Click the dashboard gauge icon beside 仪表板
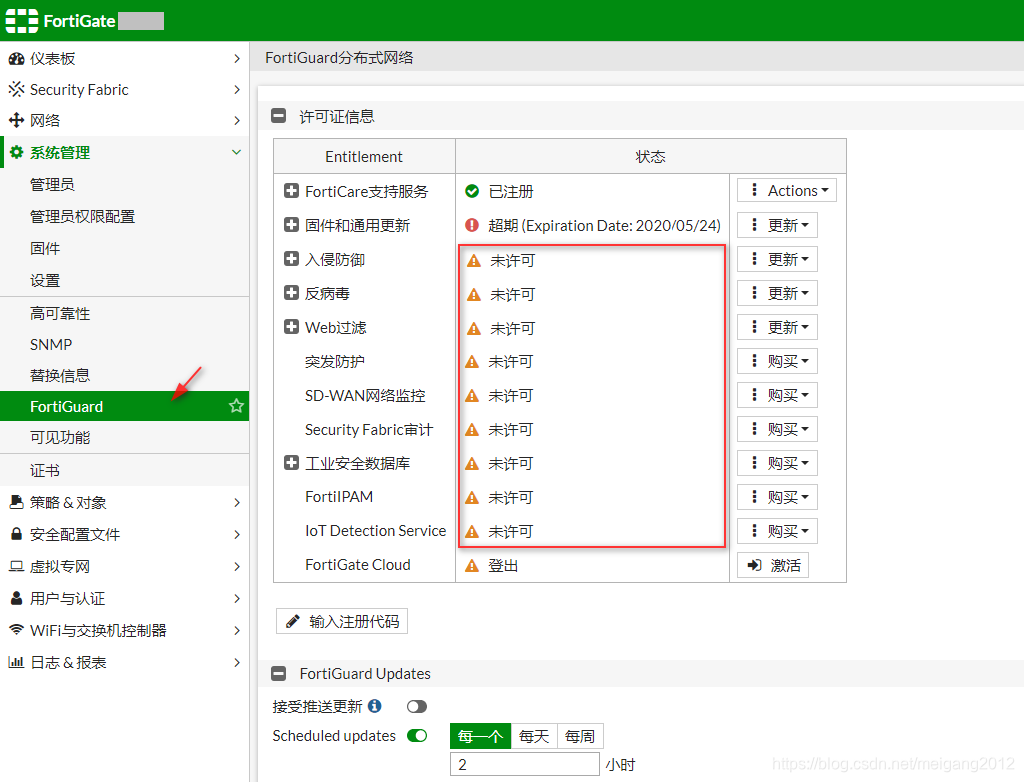Image resolution: width=1024 pixels, height=782 pixels. tap(16, 59)
